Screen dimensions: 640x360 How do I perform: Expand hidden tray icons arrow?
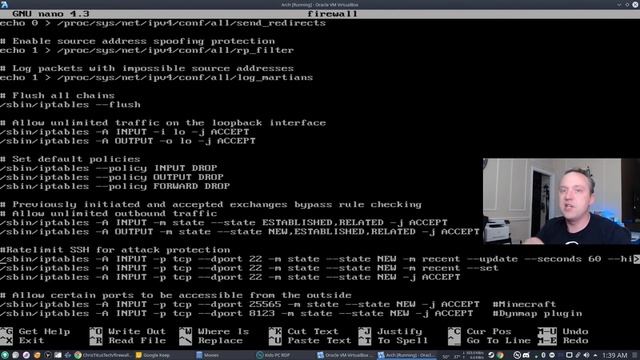596,355
